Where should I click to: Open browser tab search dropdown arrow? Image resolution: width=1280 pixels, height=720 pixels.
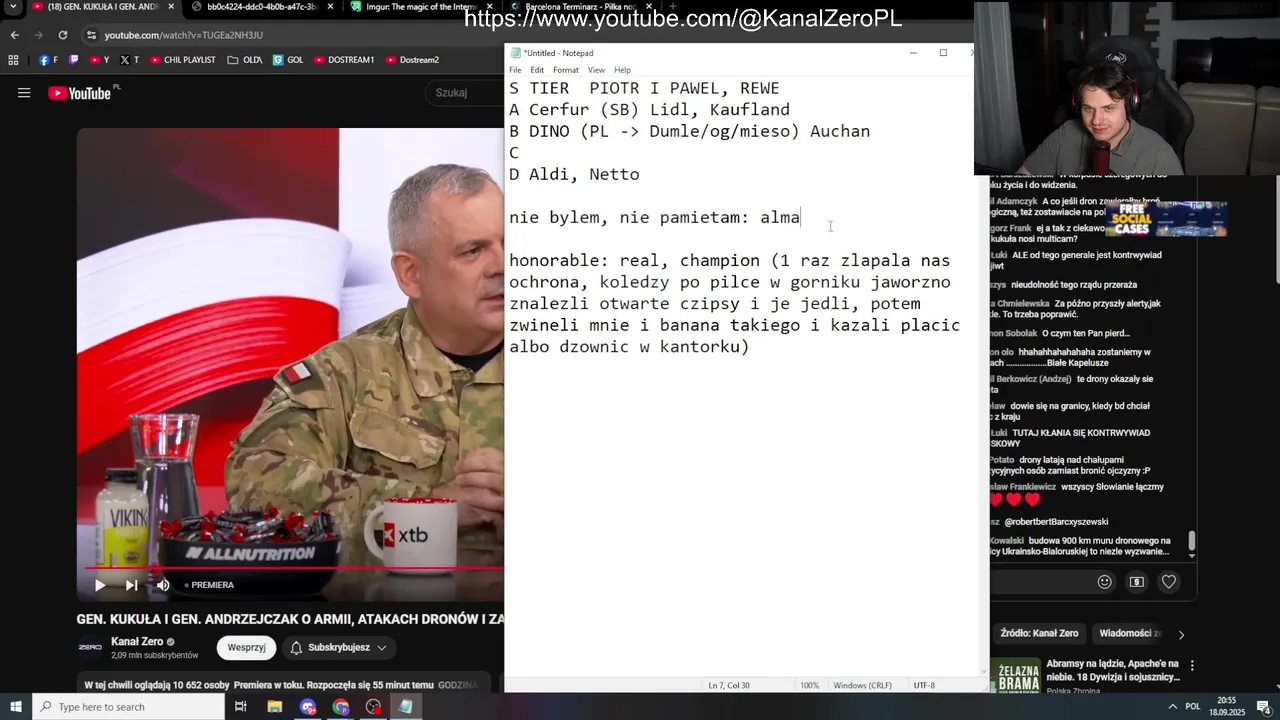[x=13, y=7]
